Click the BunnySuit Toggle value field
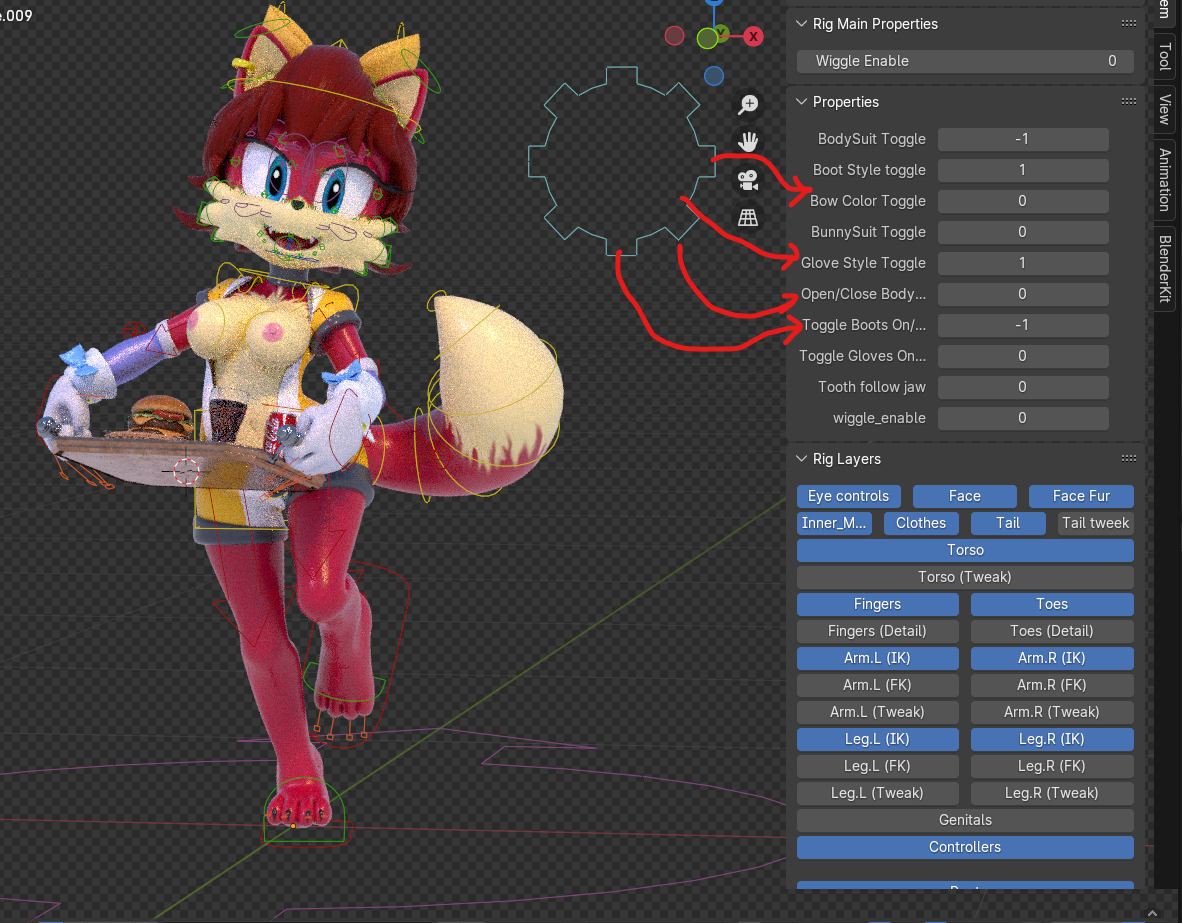This screenshot has height=923, width=1182. [x=1023, y=232]
